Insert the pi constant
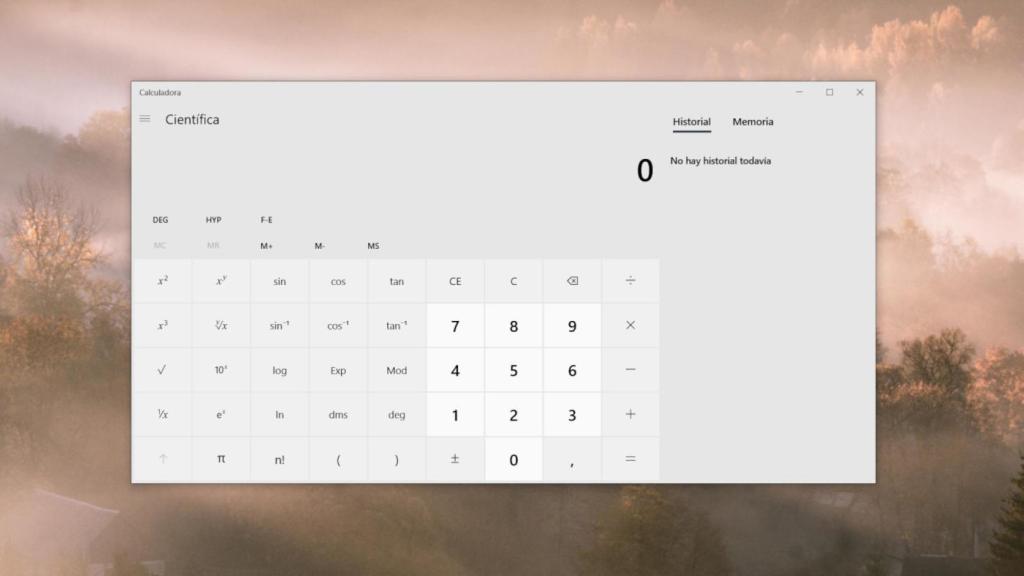The image size is (1024, 576). (x=220, y=459)
